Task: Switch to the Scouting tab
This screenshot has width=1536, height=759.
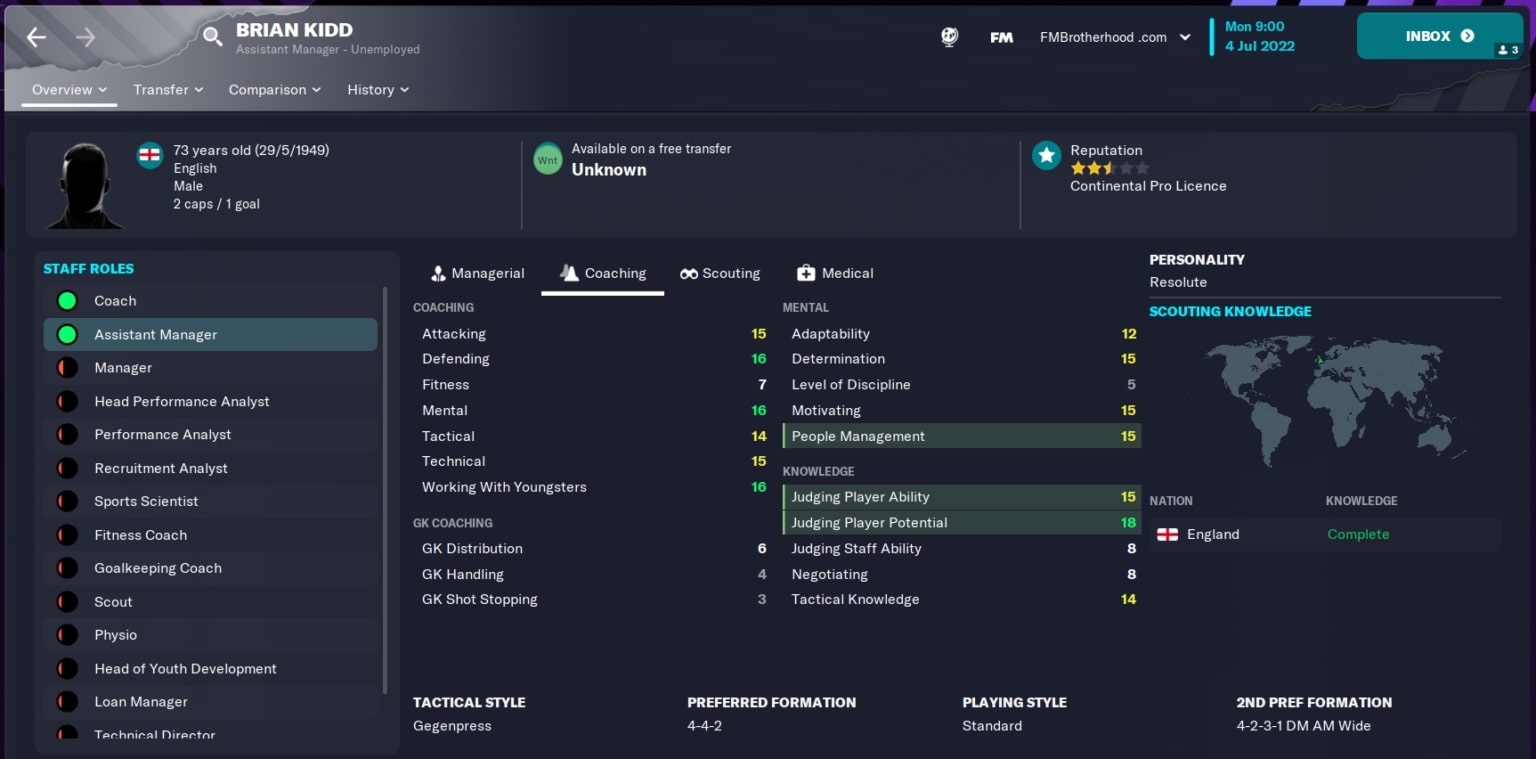Action: (720, 273)
